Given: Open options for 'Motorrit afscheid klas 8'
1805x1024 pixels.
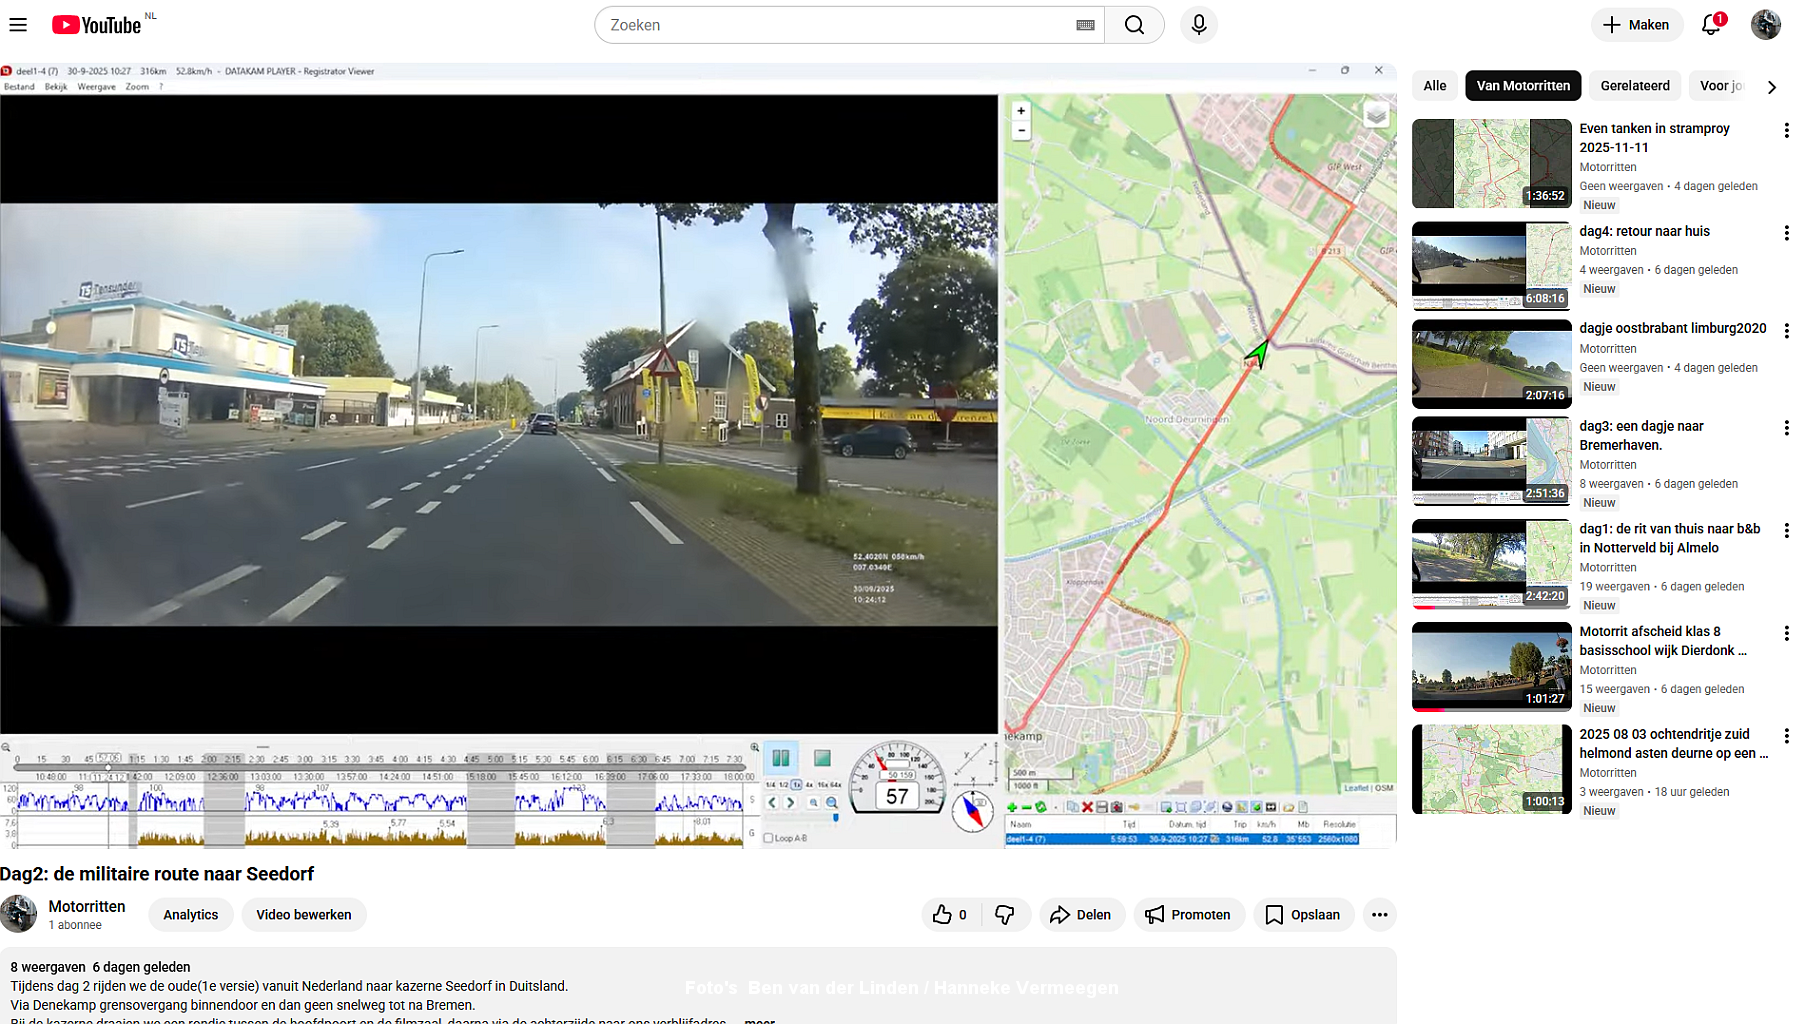Looking at the screenshot, I should (1786, 633).
